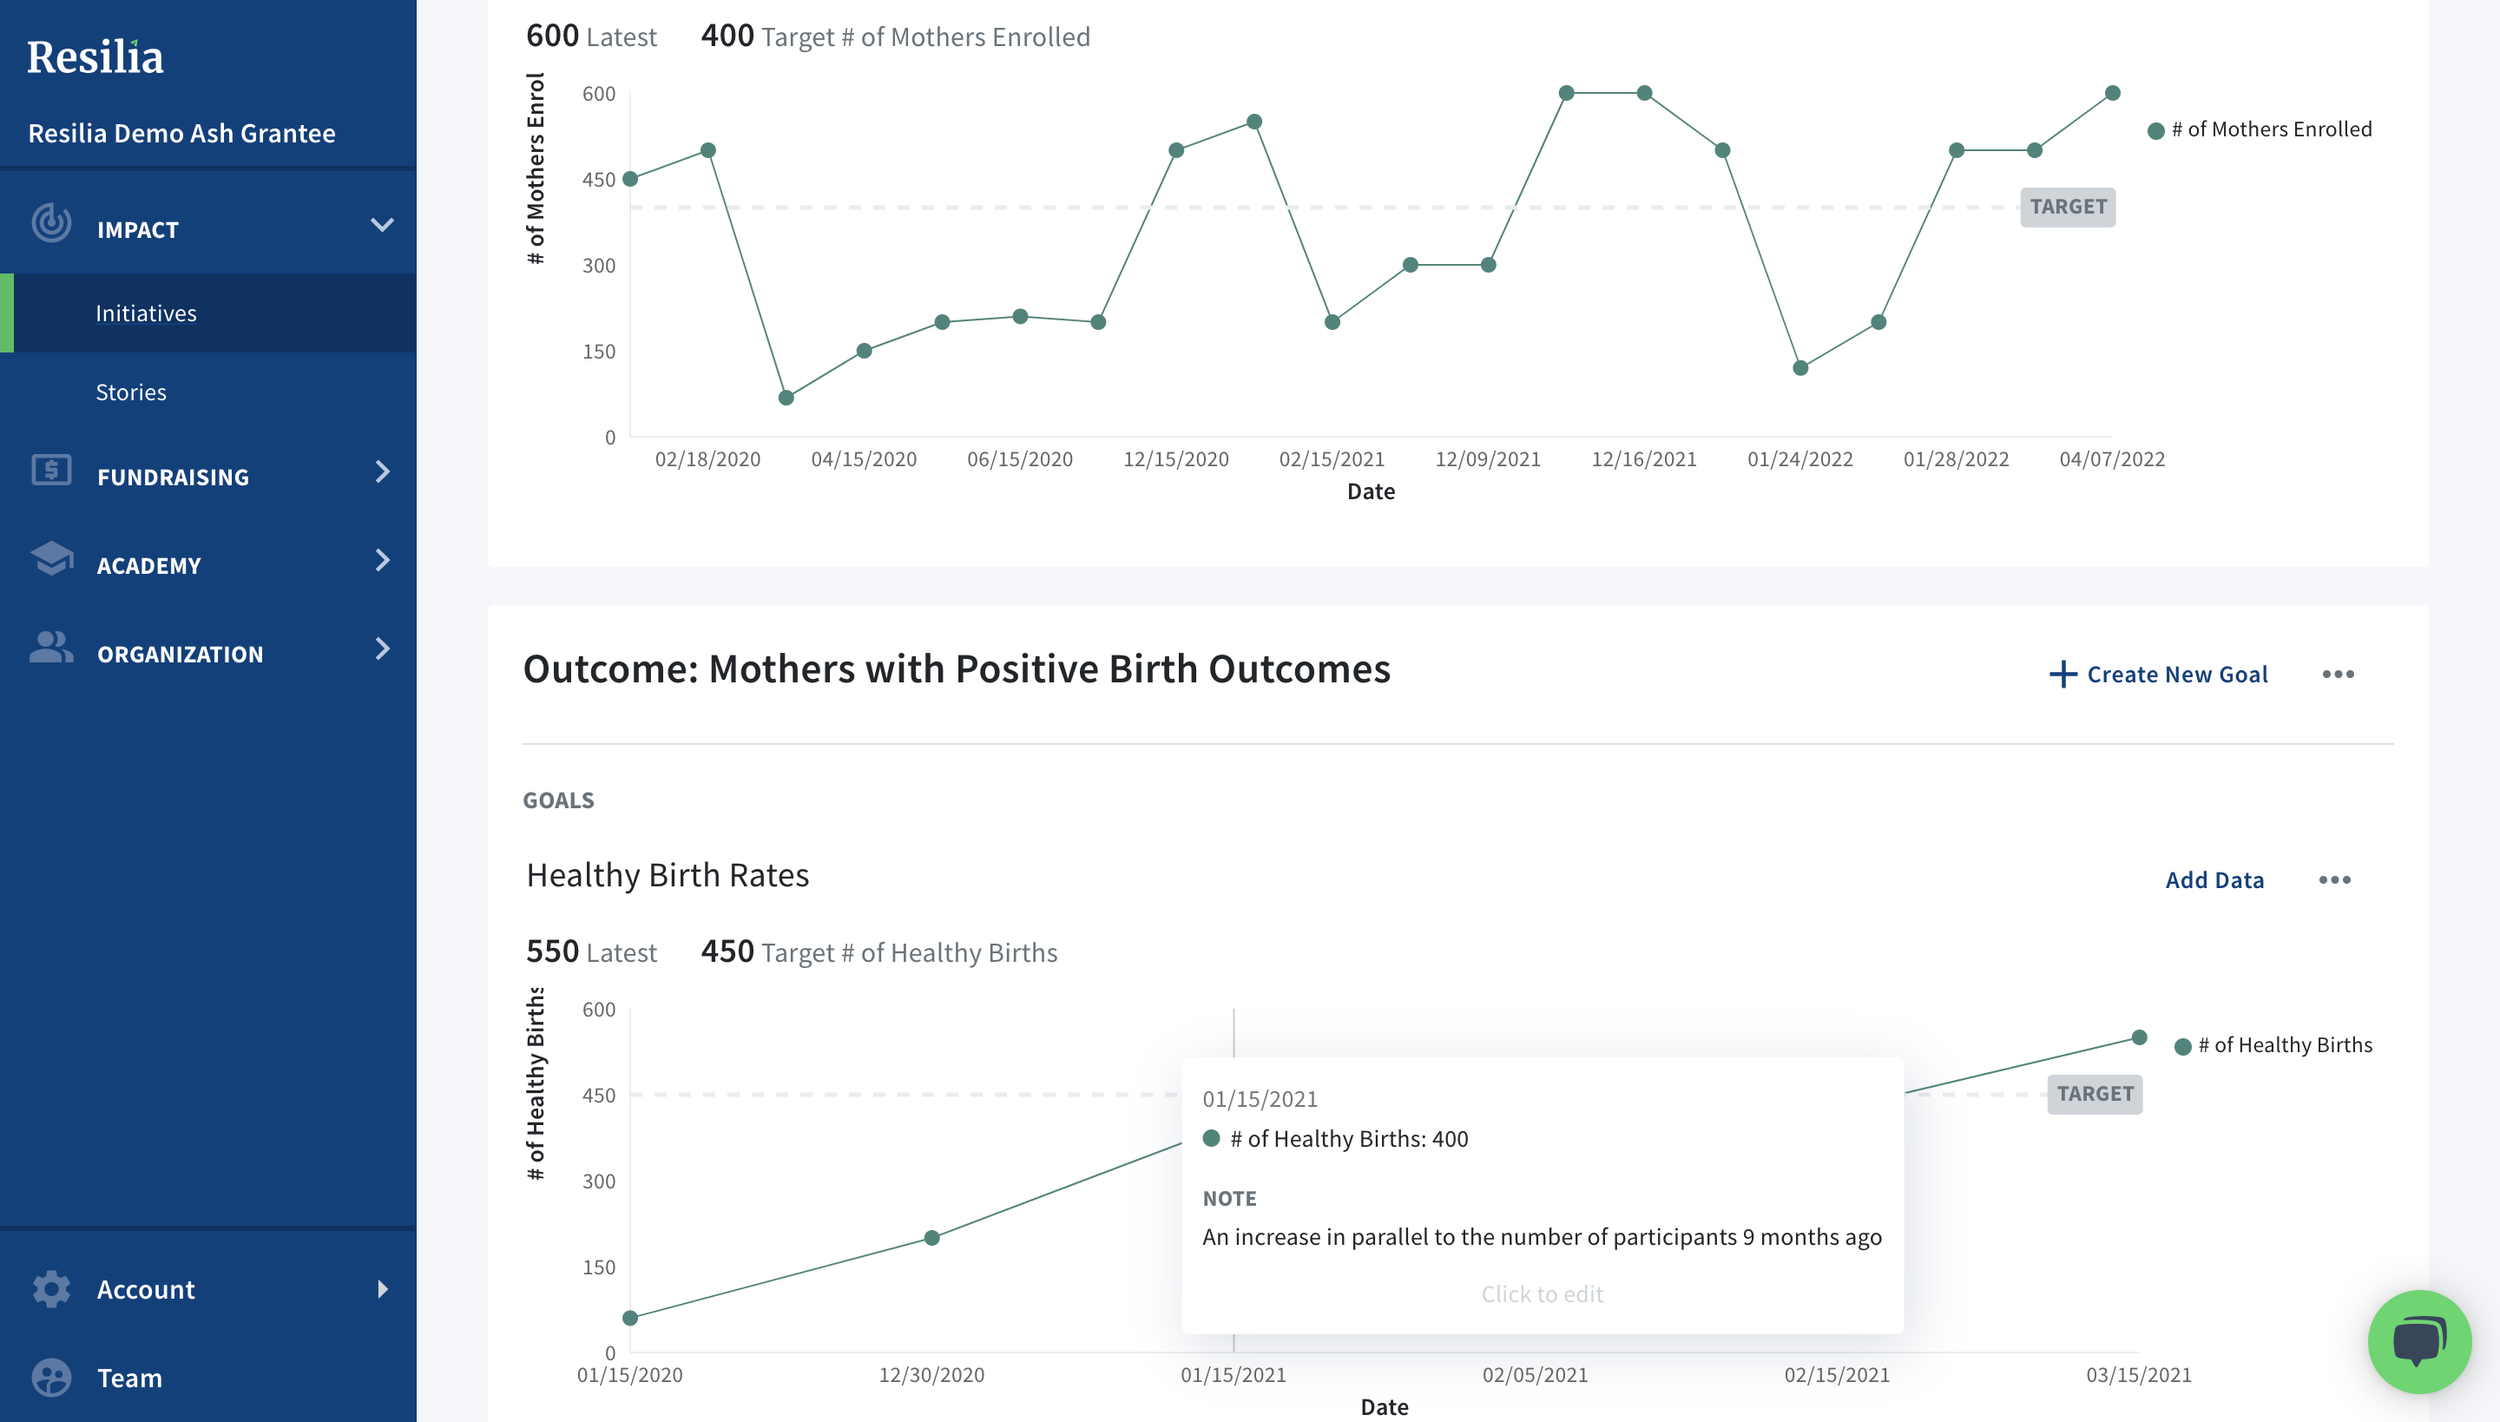
Task: Toggle the # of Mothers Enrolled legend series
Action: tap(2260, 130)
